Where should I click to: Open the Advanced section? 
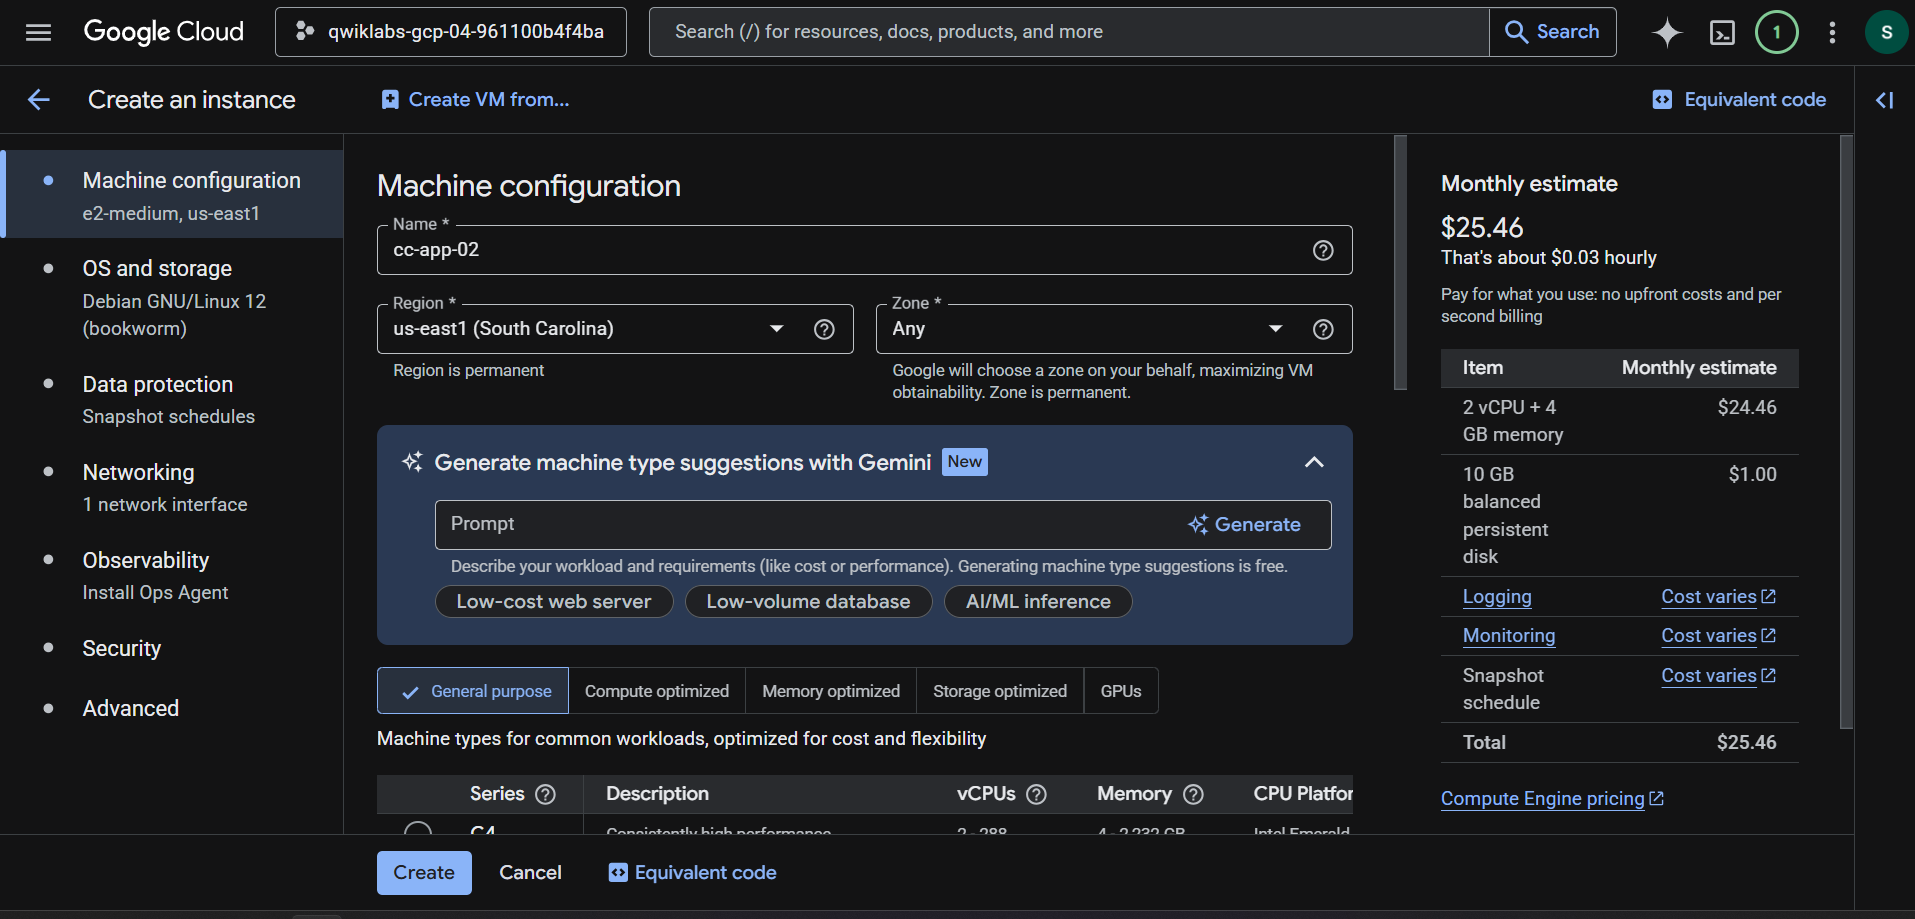pos(174,708)
